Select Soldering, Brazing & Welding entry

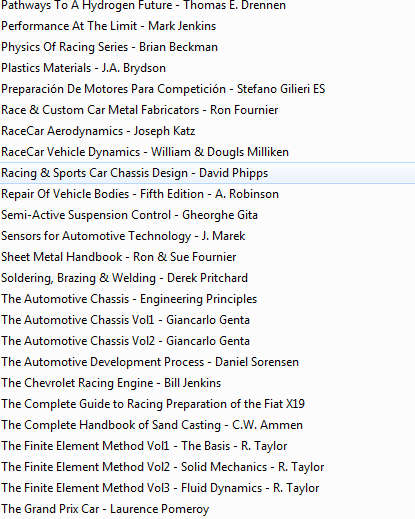125,278
